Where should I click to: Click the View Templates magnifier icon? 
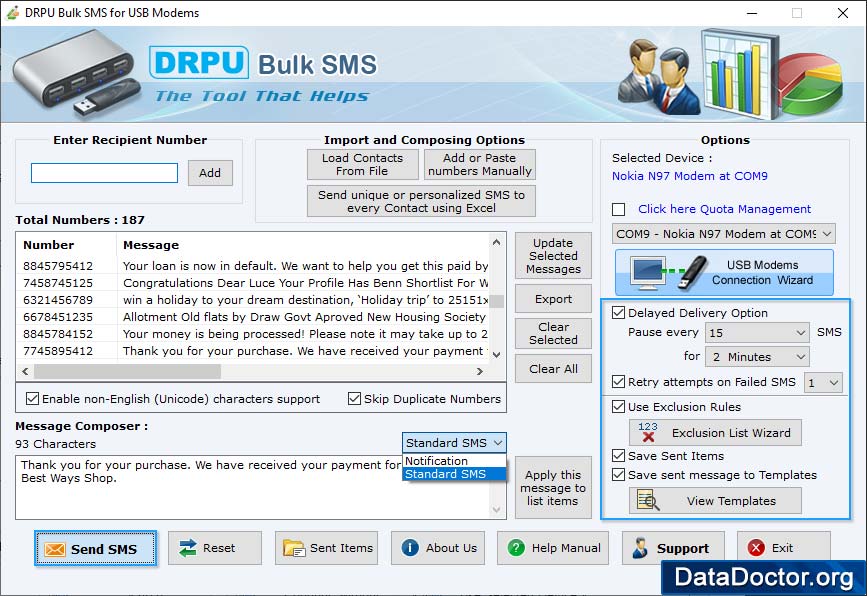[x=648, y=500]
